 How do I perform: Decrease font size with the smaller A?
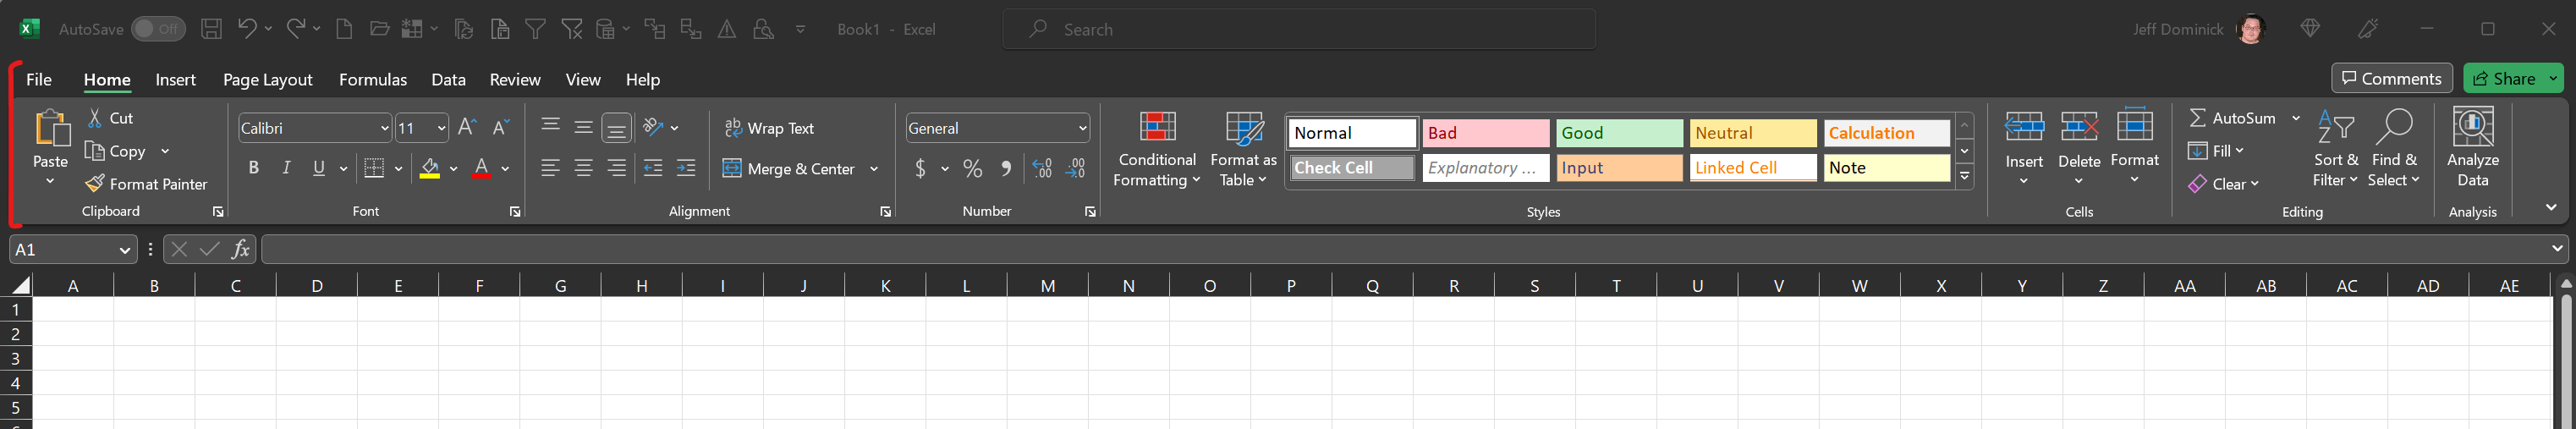(501, 127)
